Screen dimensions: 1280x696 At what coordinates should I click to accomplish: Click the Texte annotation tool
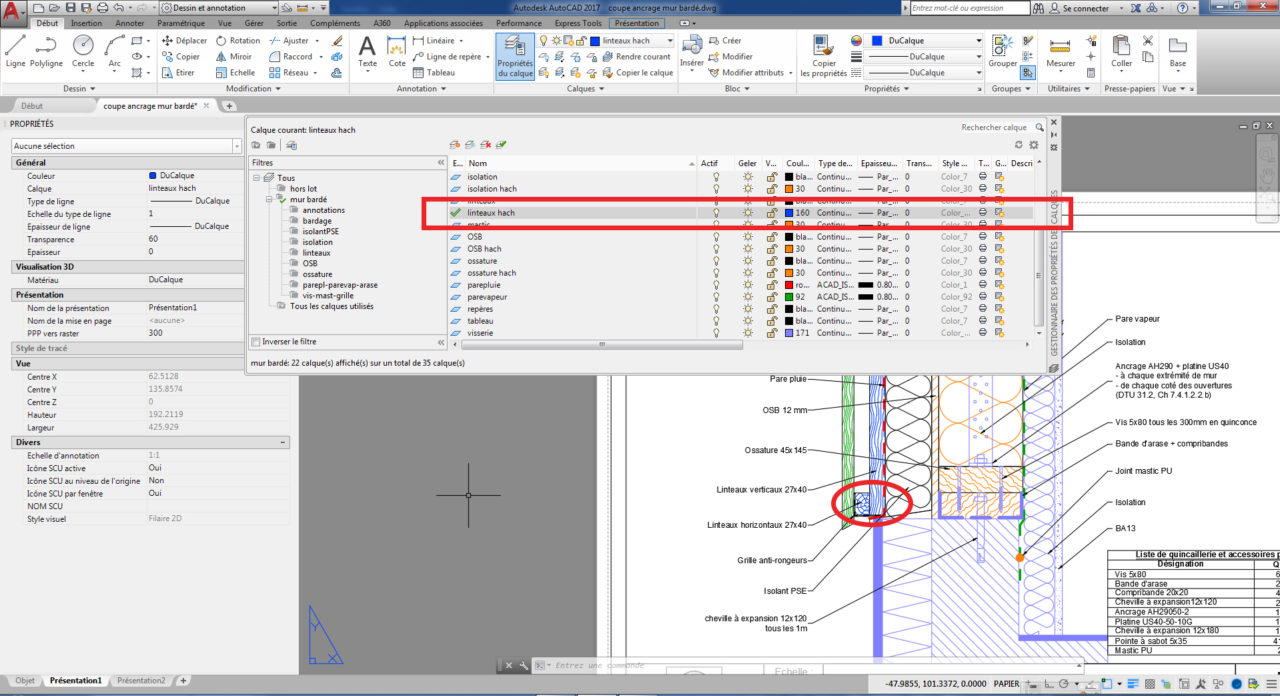[x=367, y=52]
